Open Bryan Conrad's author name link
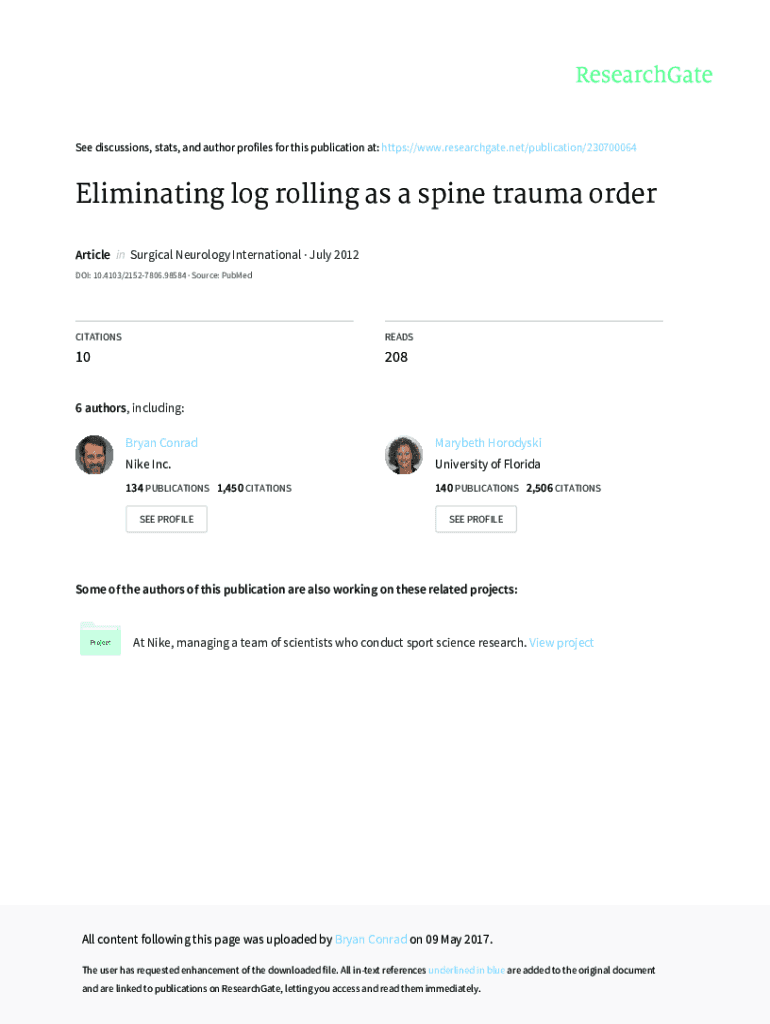Image resolution: width=770 pixels, height=1024 pixels. [x=161, y=443]
